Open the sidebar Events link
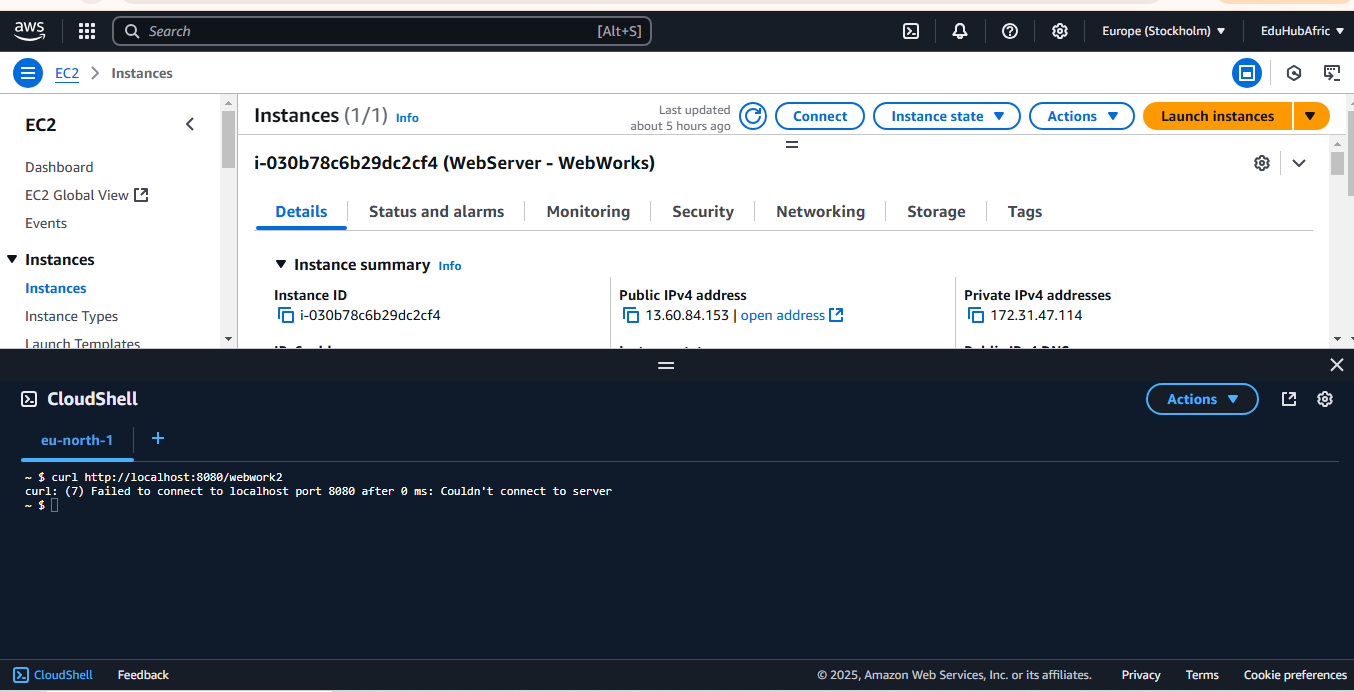 (46, 223)
